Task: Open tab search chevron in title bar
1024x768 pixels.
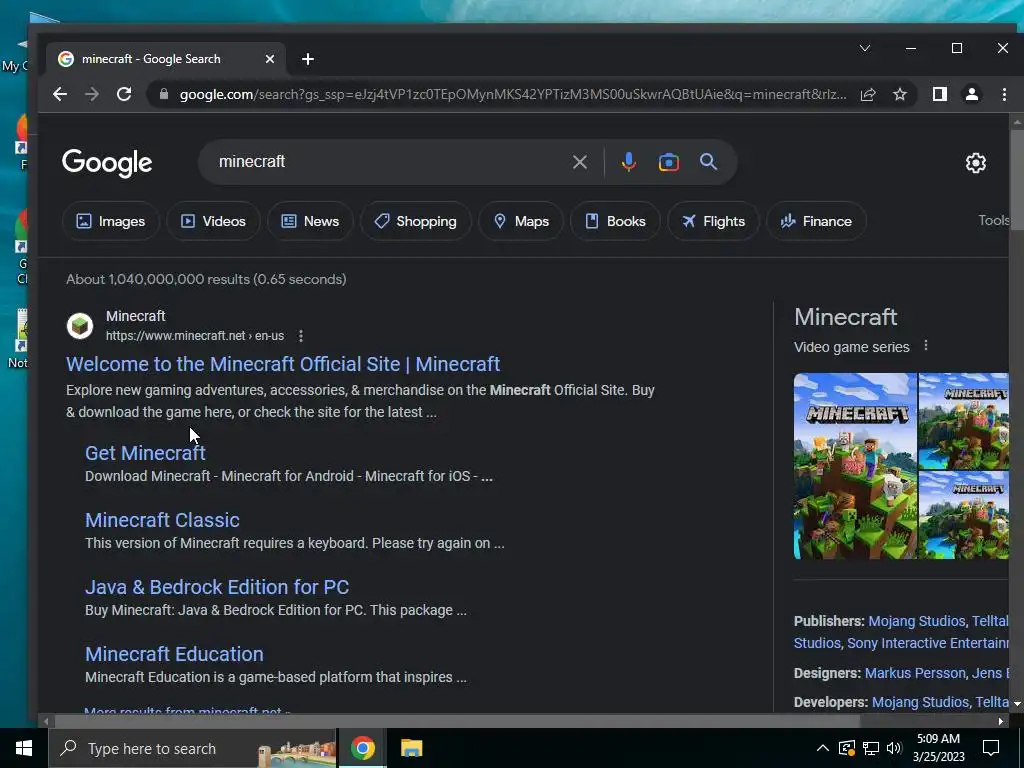Action: [x=865, y=48]
